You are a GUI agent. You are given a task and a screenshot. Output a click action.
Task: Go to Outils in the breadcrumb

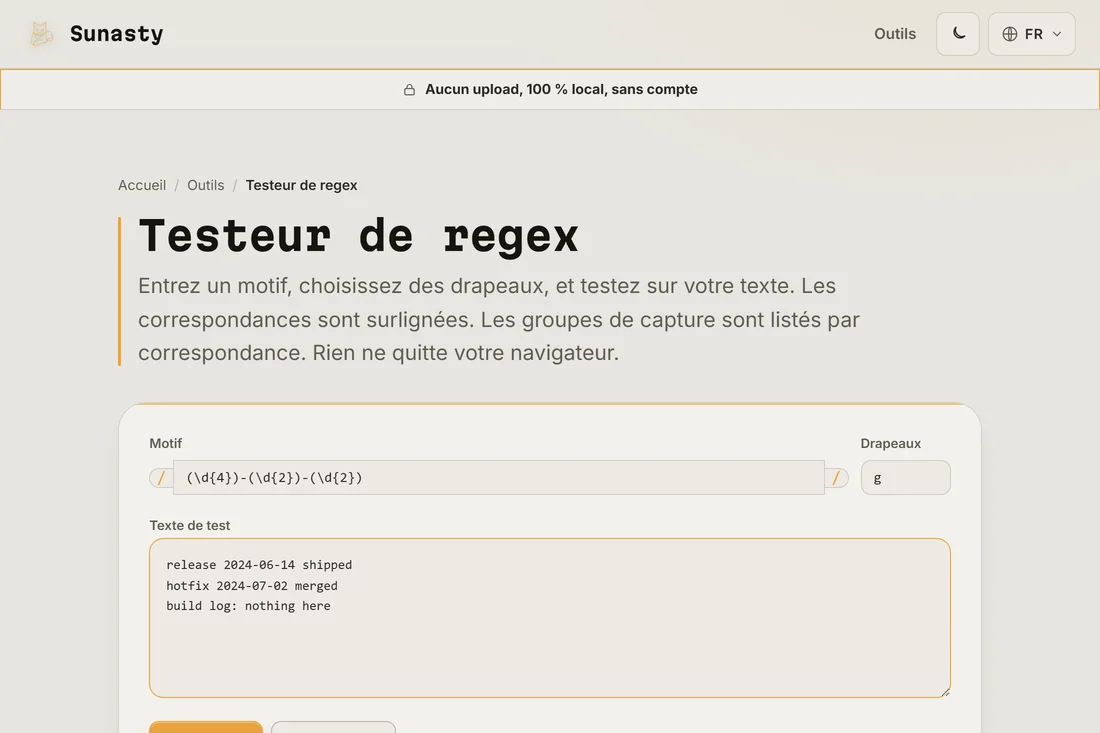coord(206,185)
